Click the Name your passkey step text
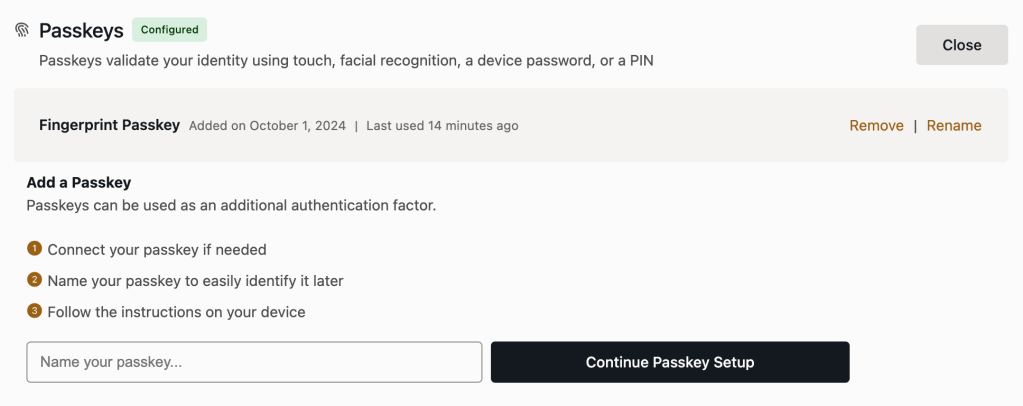 (195, 281)
